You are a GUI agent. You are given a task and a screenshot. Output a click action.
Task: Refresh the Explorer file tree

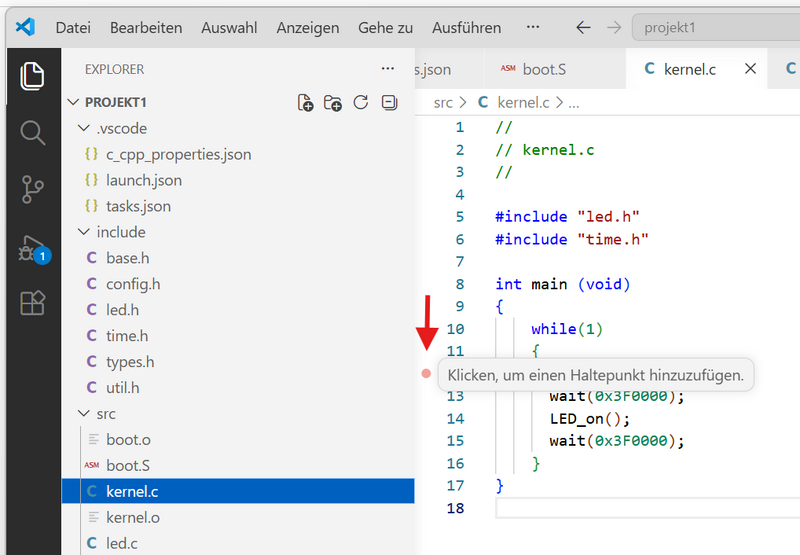pos(361,103)
